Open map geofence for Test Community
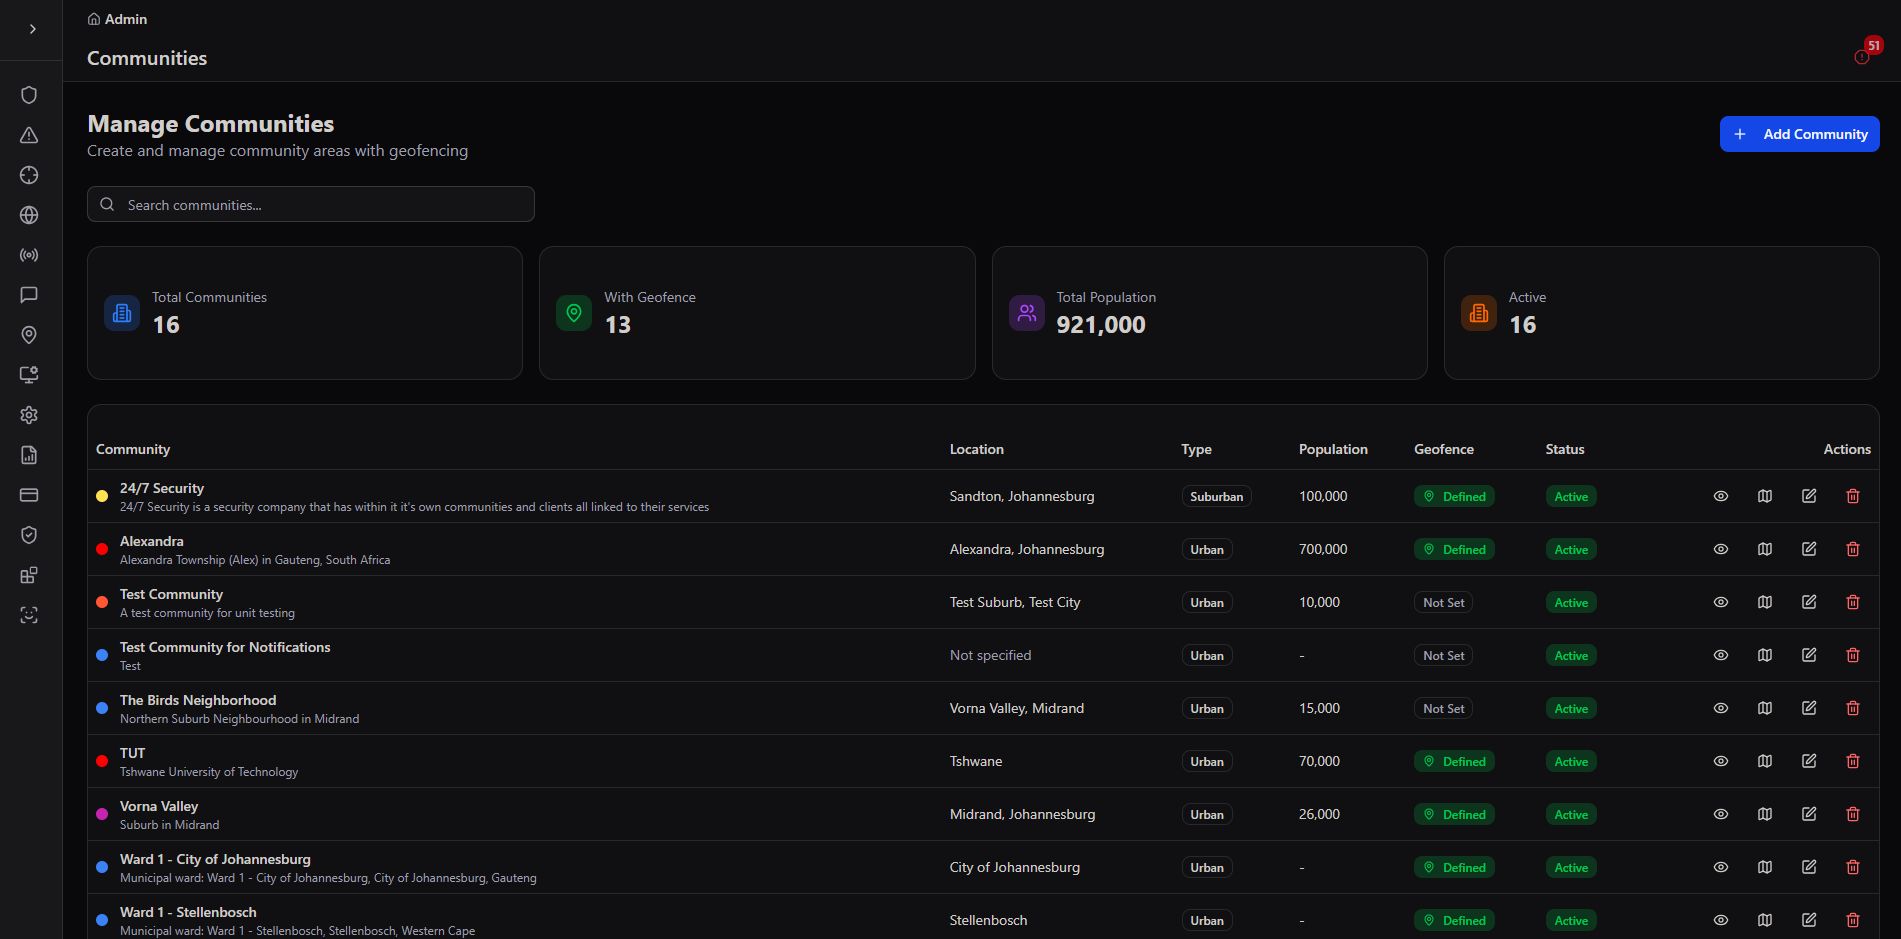 click(x=1765, y=602)
